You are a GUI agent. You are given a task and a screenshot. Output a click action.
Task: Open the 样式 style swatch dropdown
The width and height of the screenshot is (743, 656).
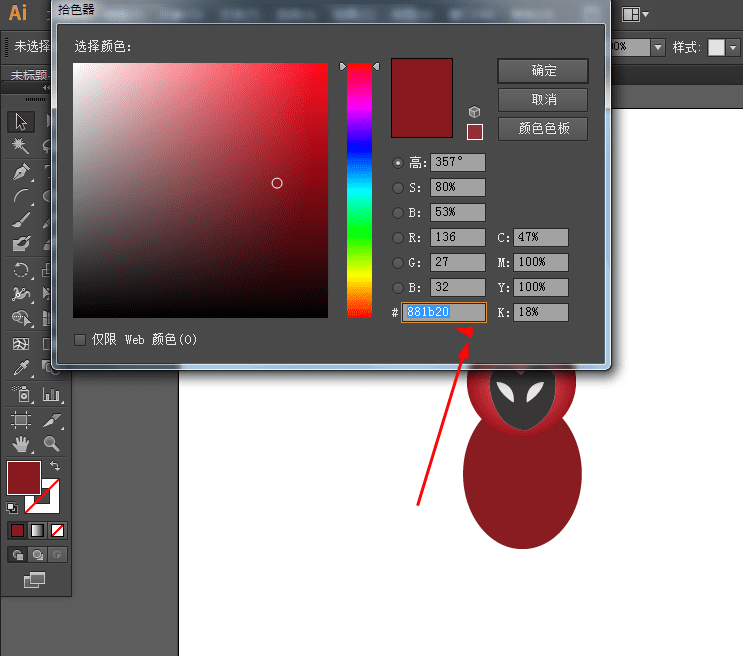(723, 47)
